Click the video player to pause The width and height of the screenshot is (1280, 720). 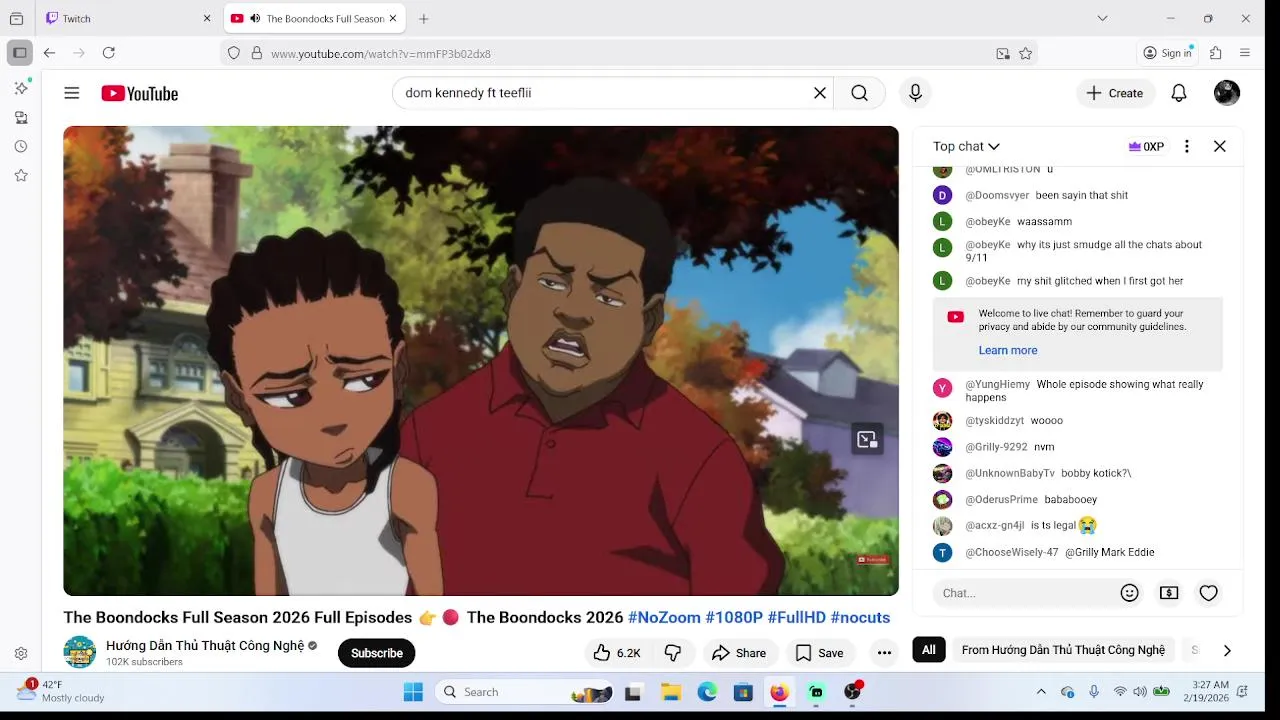pyautogui.click(x=481, y=361)
